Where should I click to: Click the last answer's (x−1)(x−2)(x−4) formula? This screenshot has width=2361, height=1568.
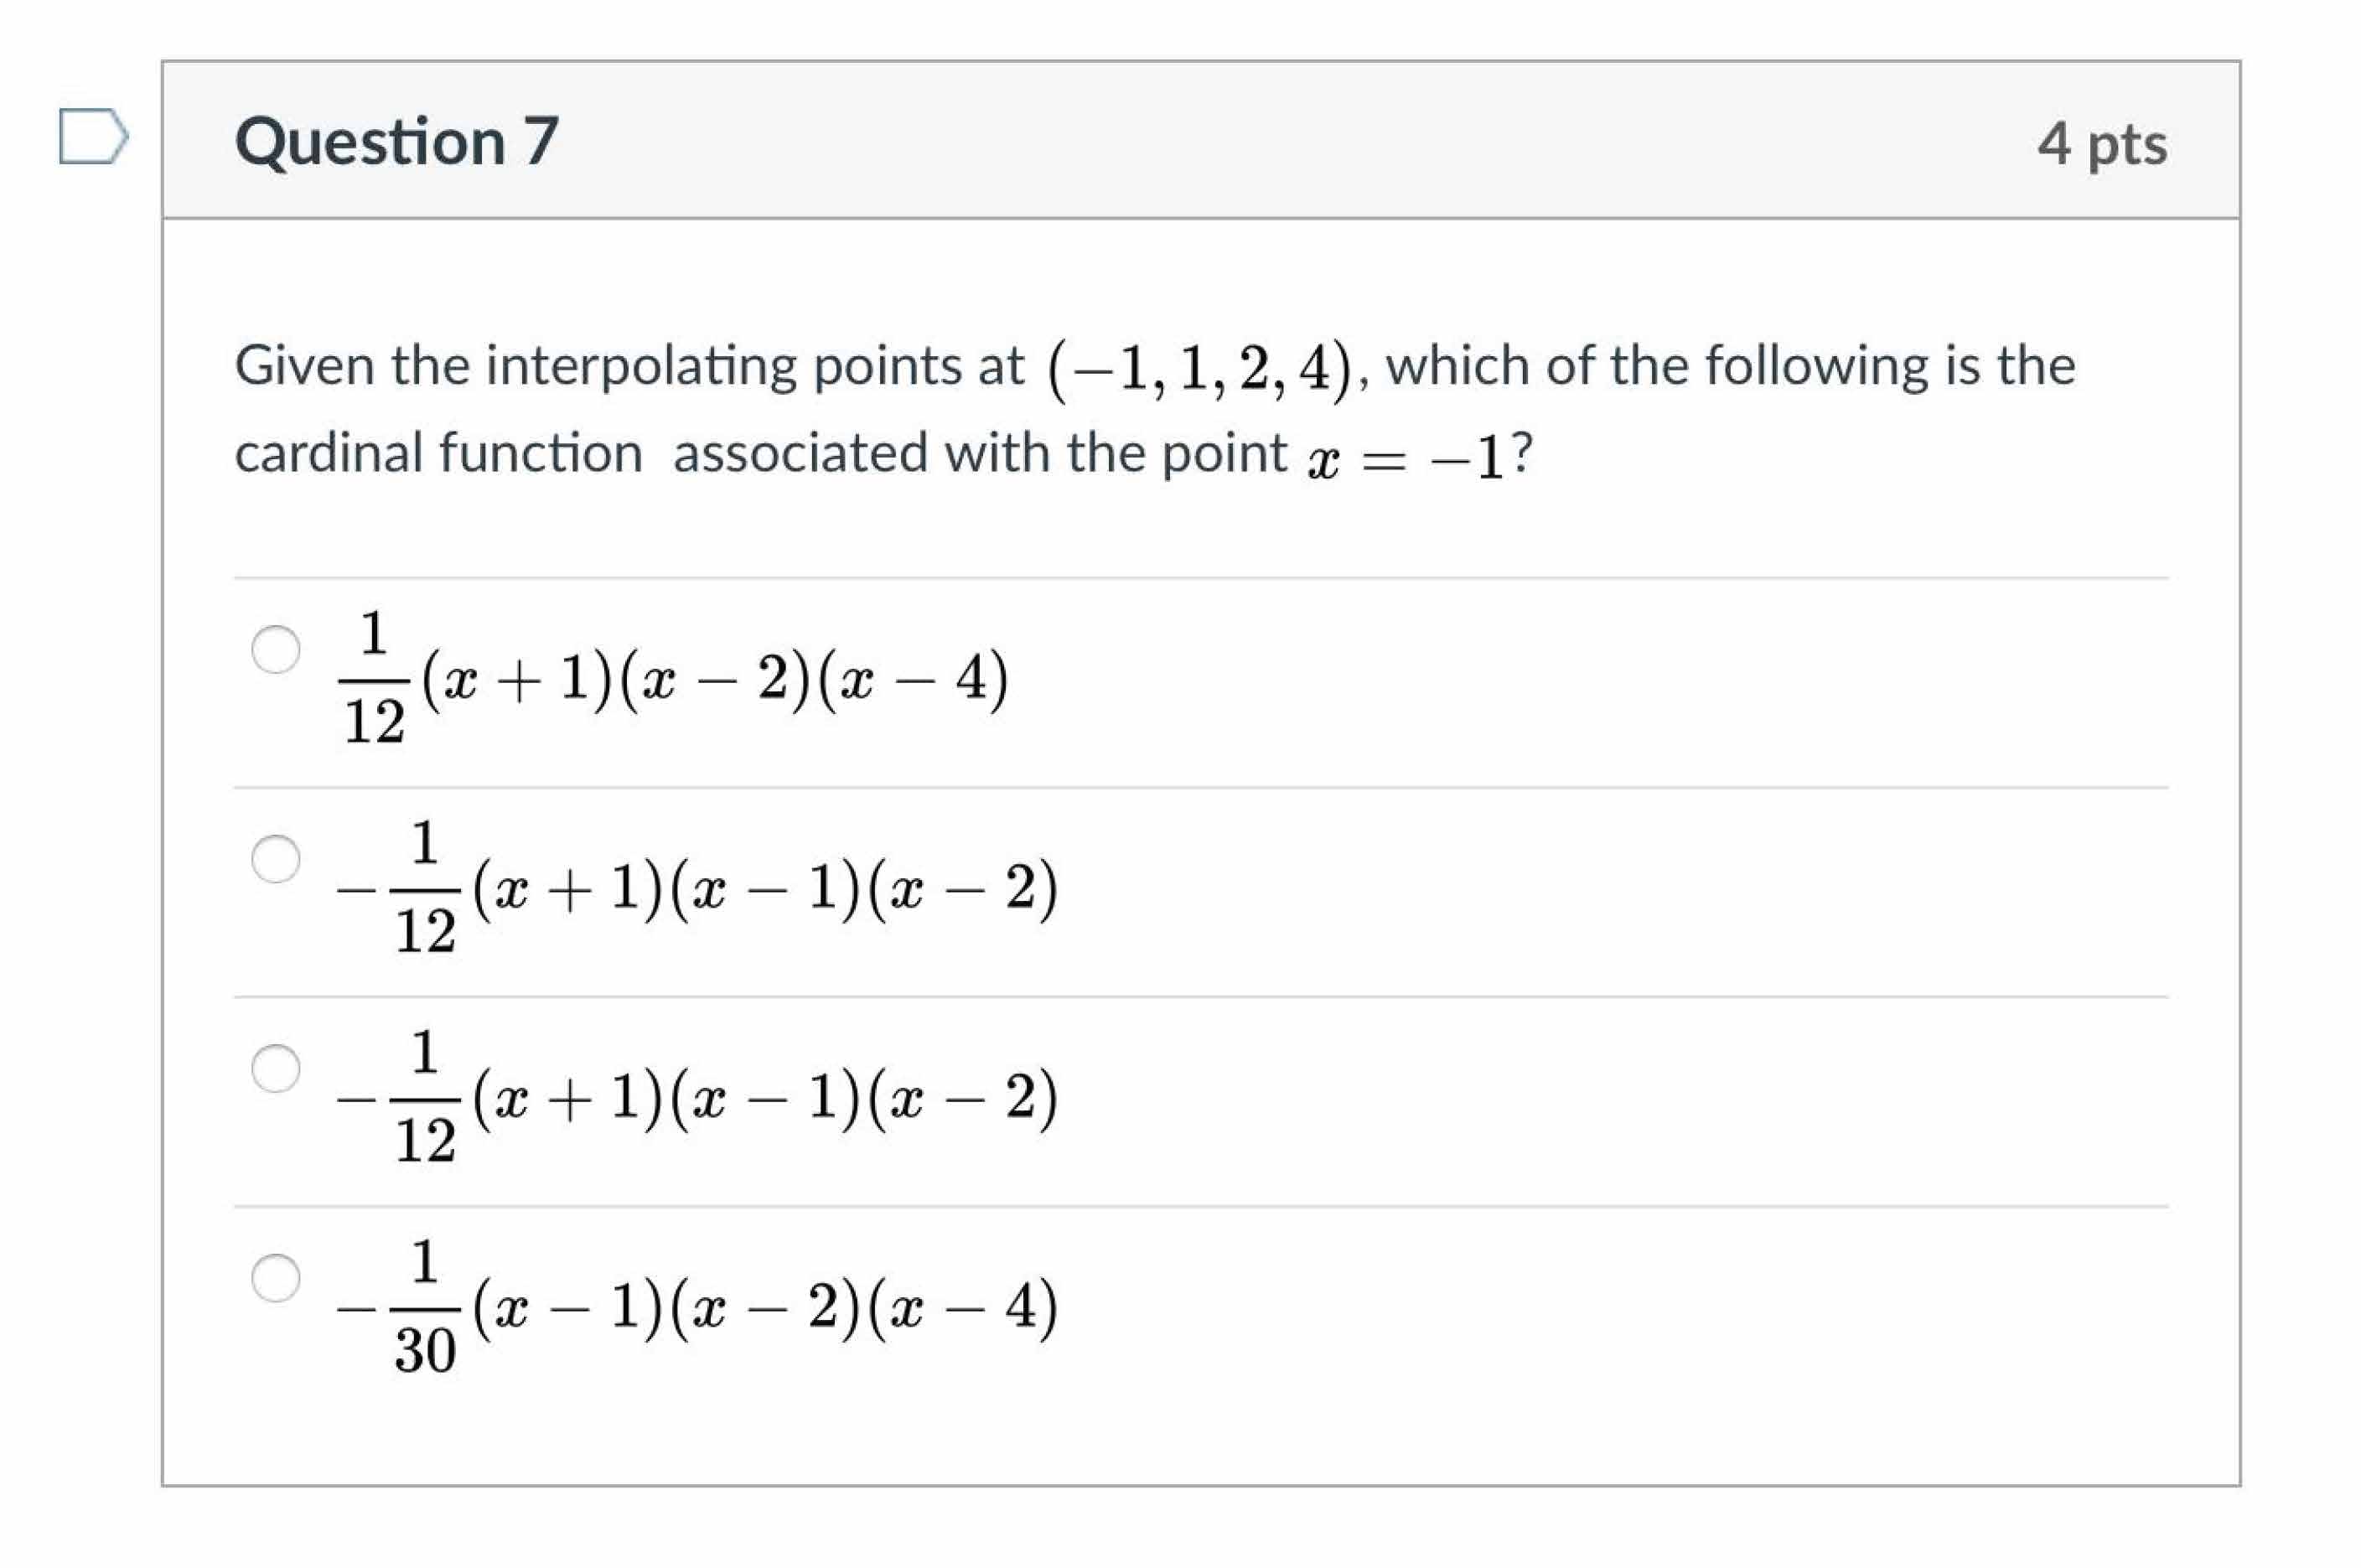point(765,1307)
